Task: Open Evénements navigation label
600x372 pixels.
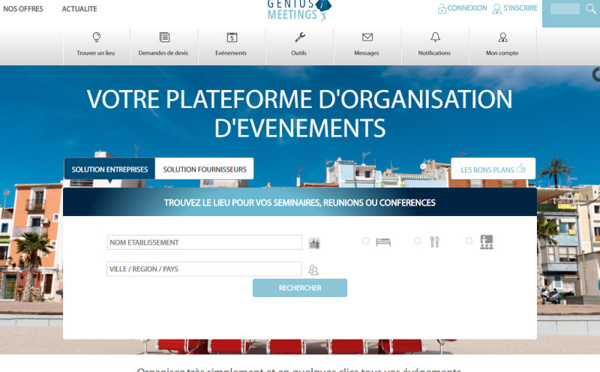Action: tap(231, 53)
